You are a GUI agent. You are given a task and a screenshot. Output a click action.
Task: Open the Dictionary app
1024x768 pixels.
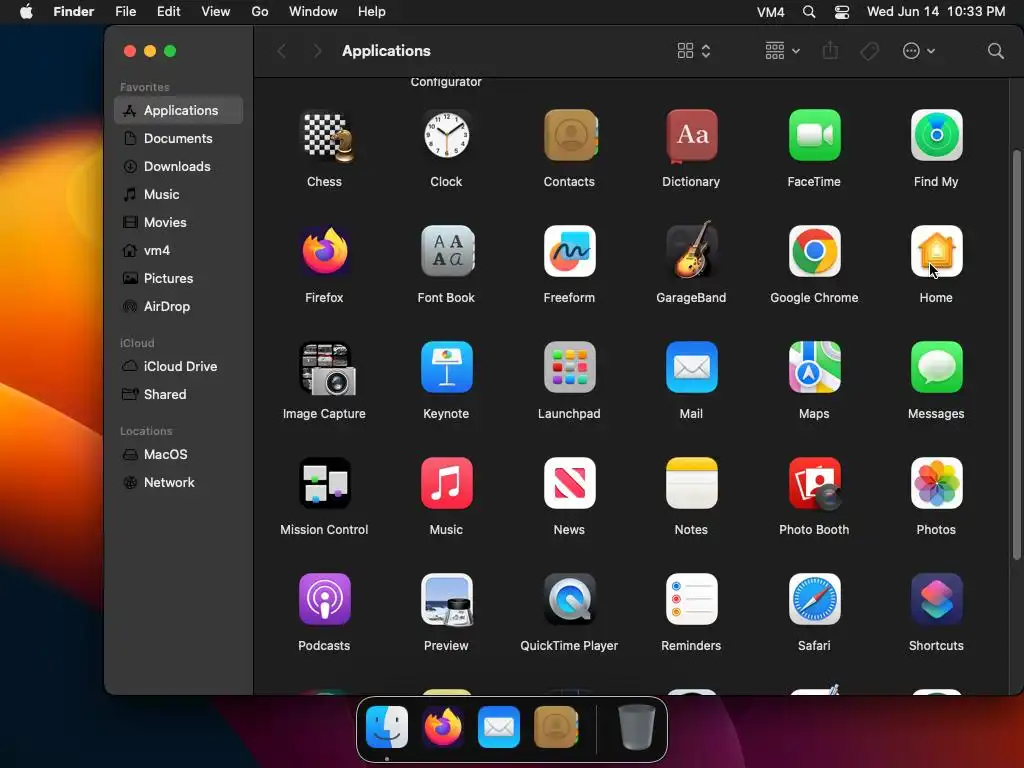click(692, 136)
